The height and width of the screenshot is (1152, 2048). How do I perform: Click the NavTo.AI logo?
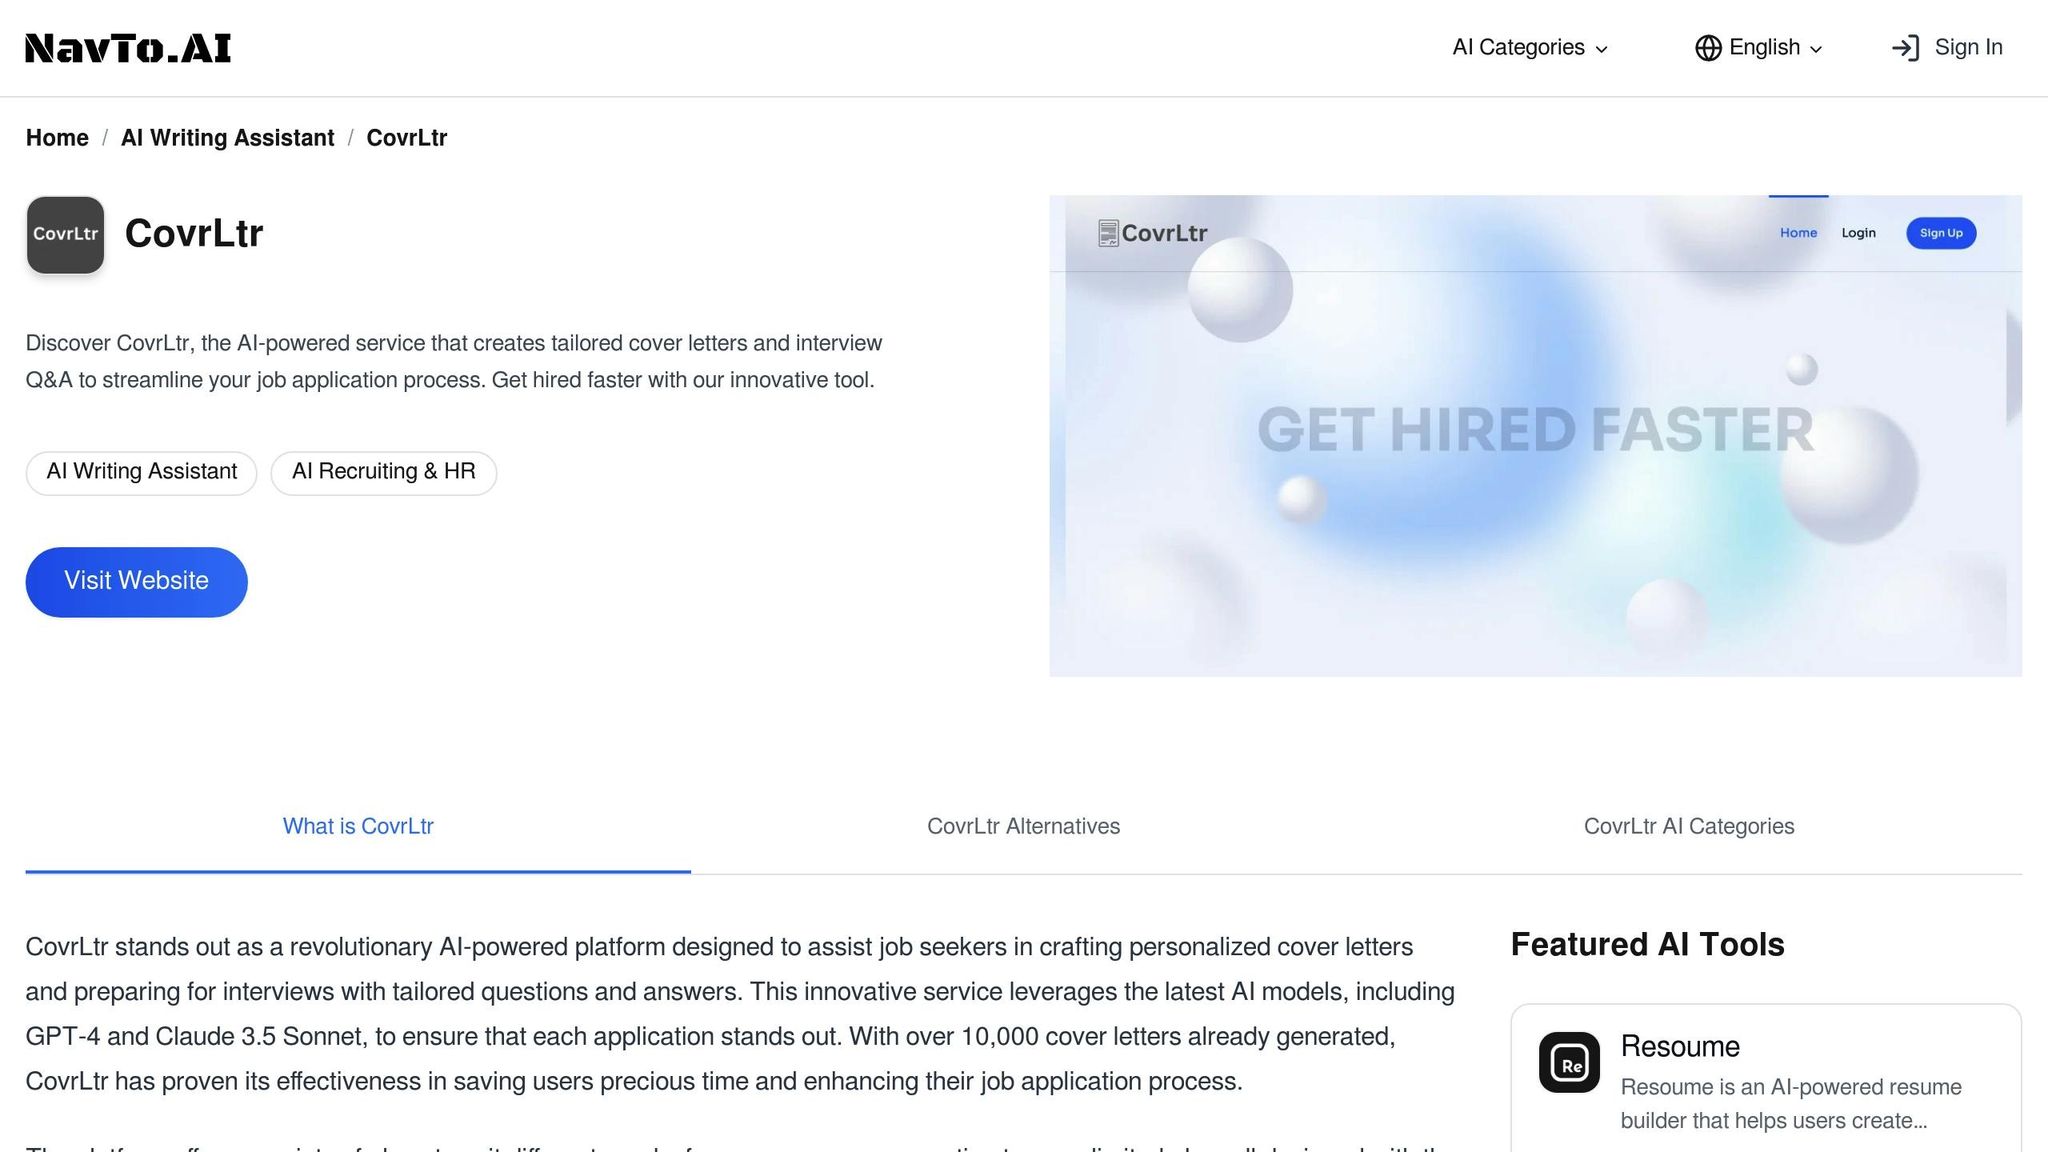(128, 48)
